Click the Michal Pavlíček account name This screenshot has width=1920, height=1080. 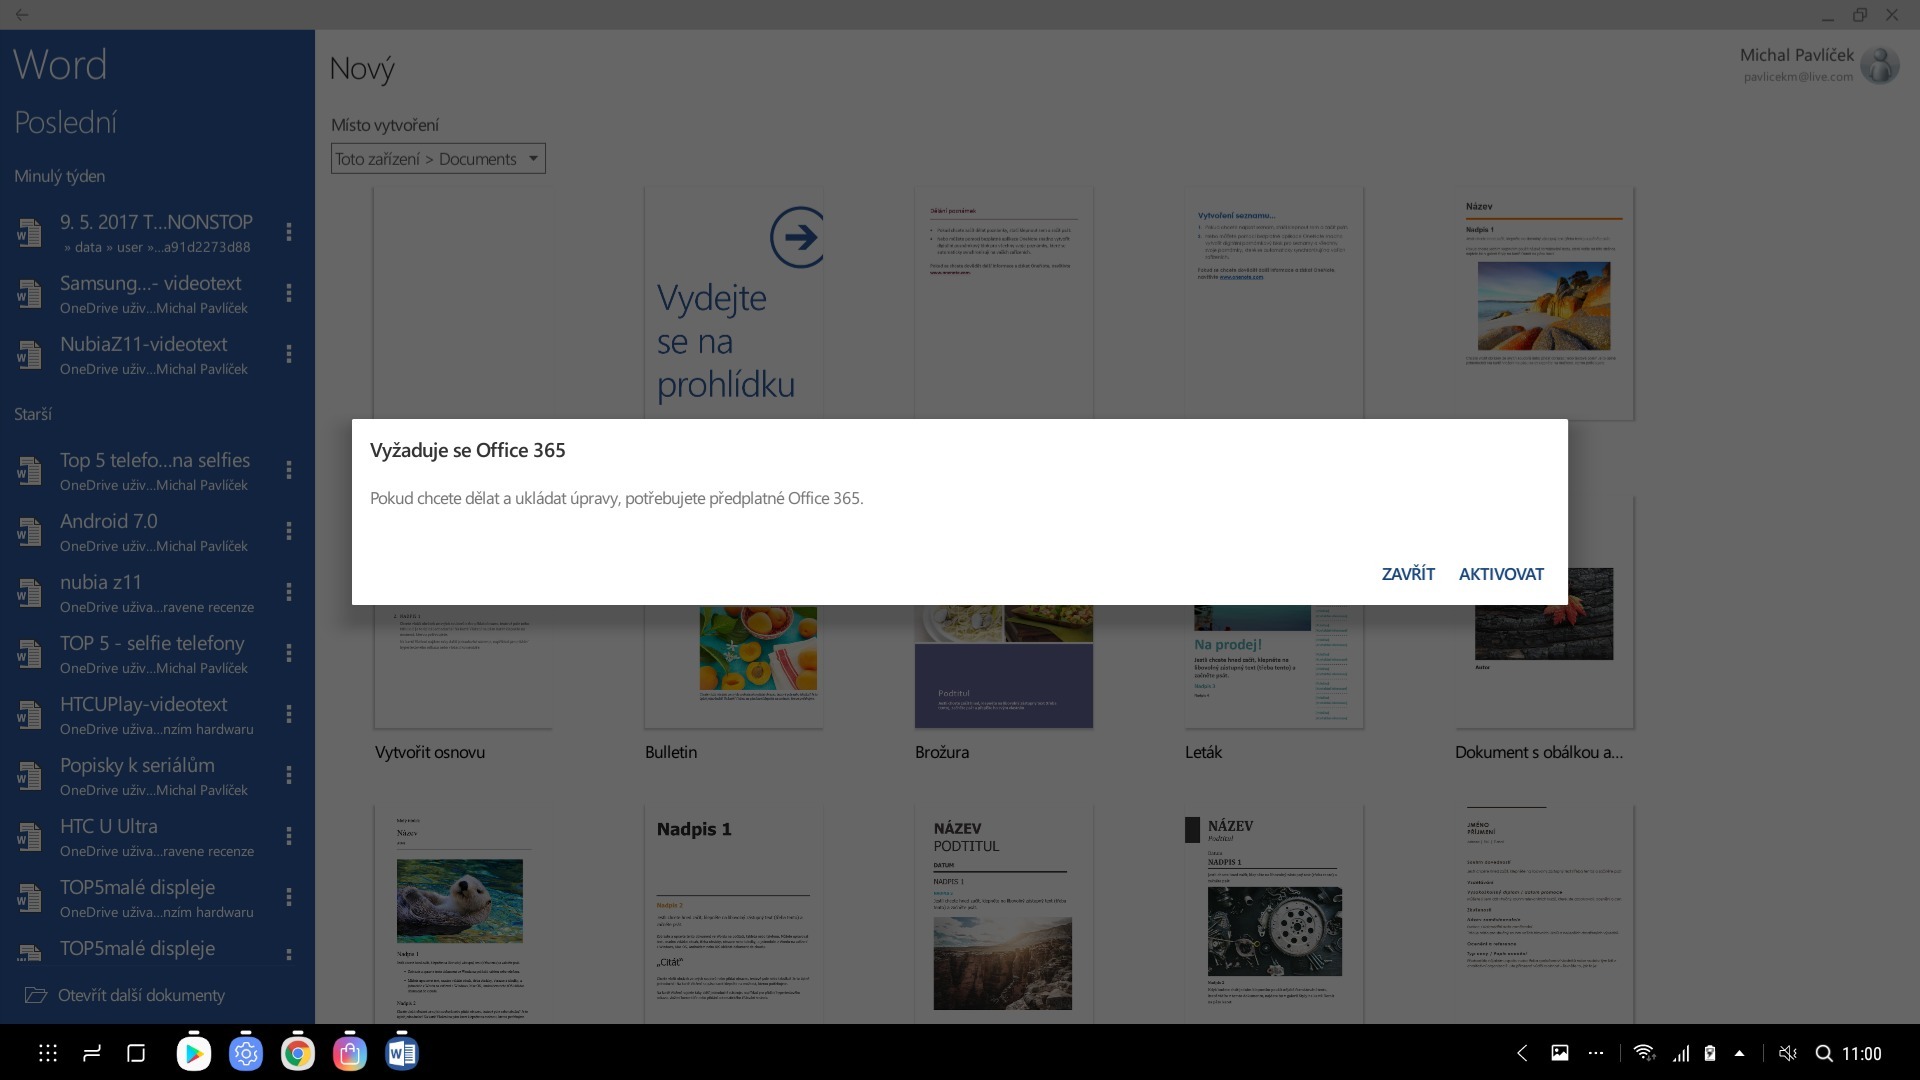(1800, 55)
